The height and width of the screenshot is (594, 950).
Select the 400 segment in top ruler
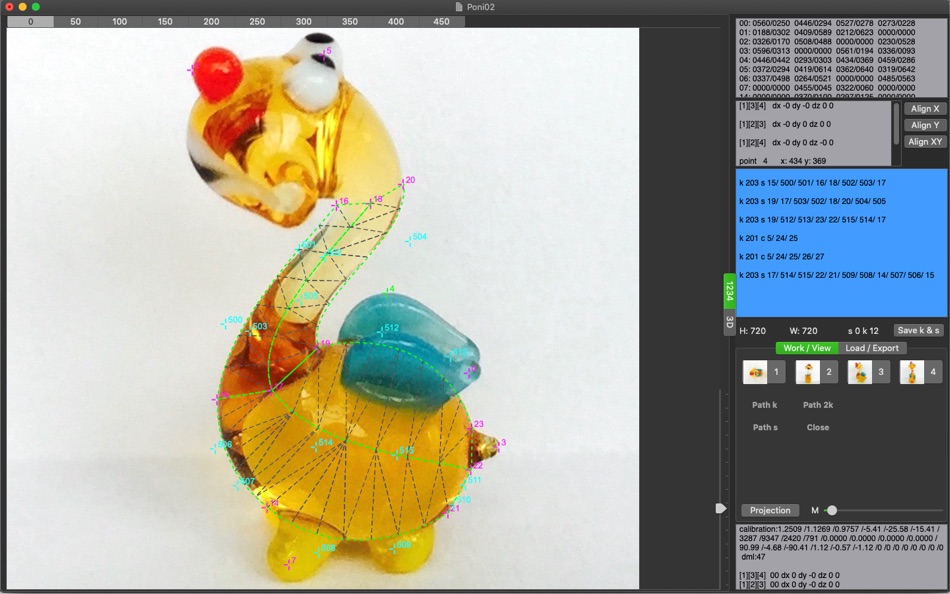[x=396, y=21]
